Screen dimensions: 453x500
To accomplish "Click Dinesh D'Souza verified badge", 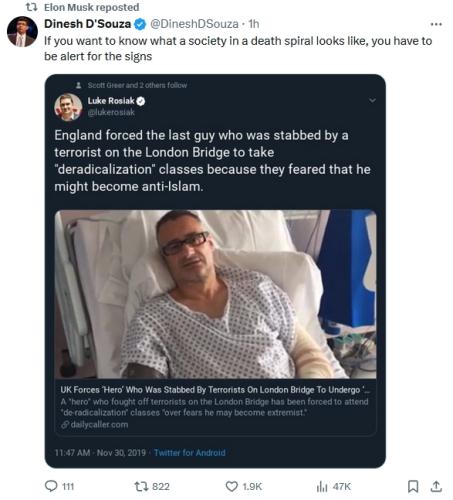I will click(x=140, y=24).
